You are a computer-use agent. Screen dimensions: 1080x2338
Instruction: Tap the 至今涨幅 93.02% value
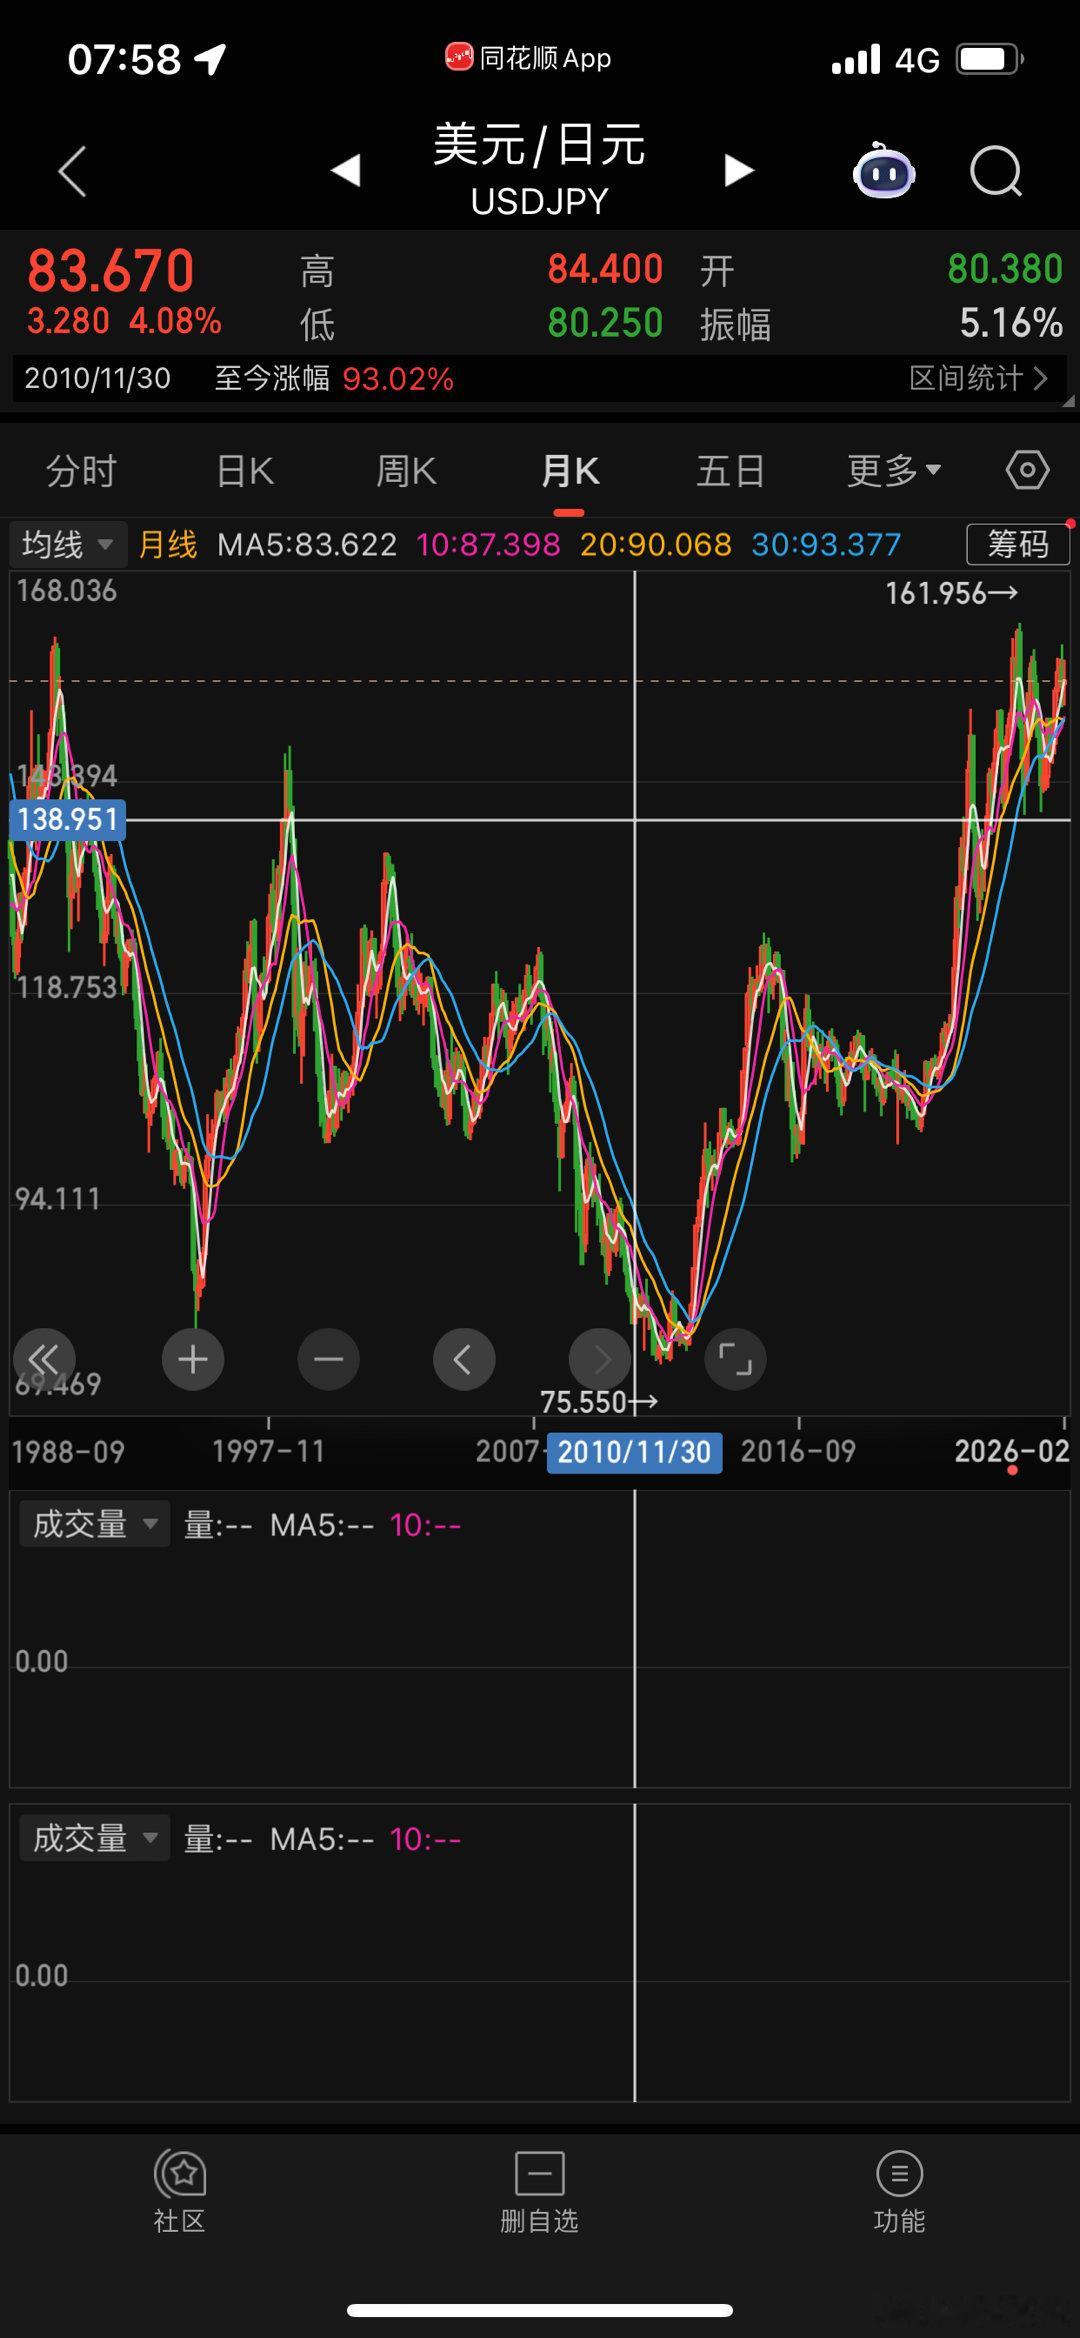[397, 379]
